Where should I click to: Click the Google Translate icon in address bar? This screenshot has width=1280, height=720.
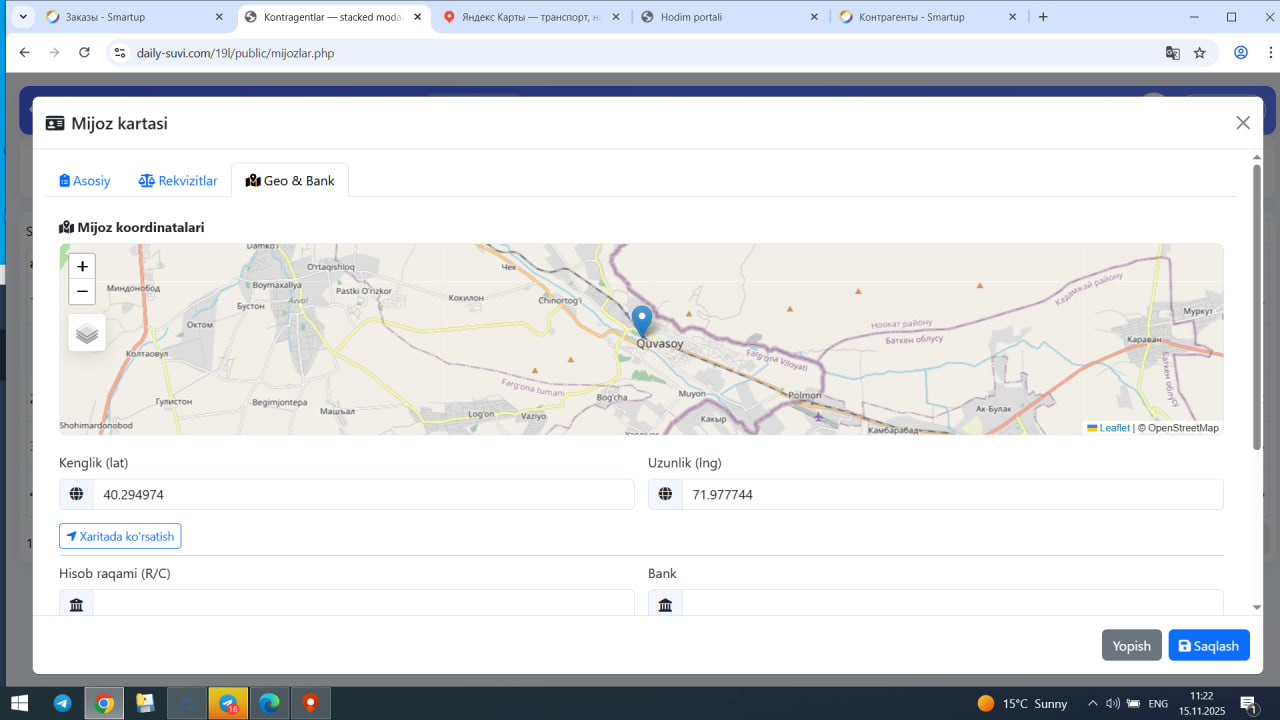[x=1173, y=53]
